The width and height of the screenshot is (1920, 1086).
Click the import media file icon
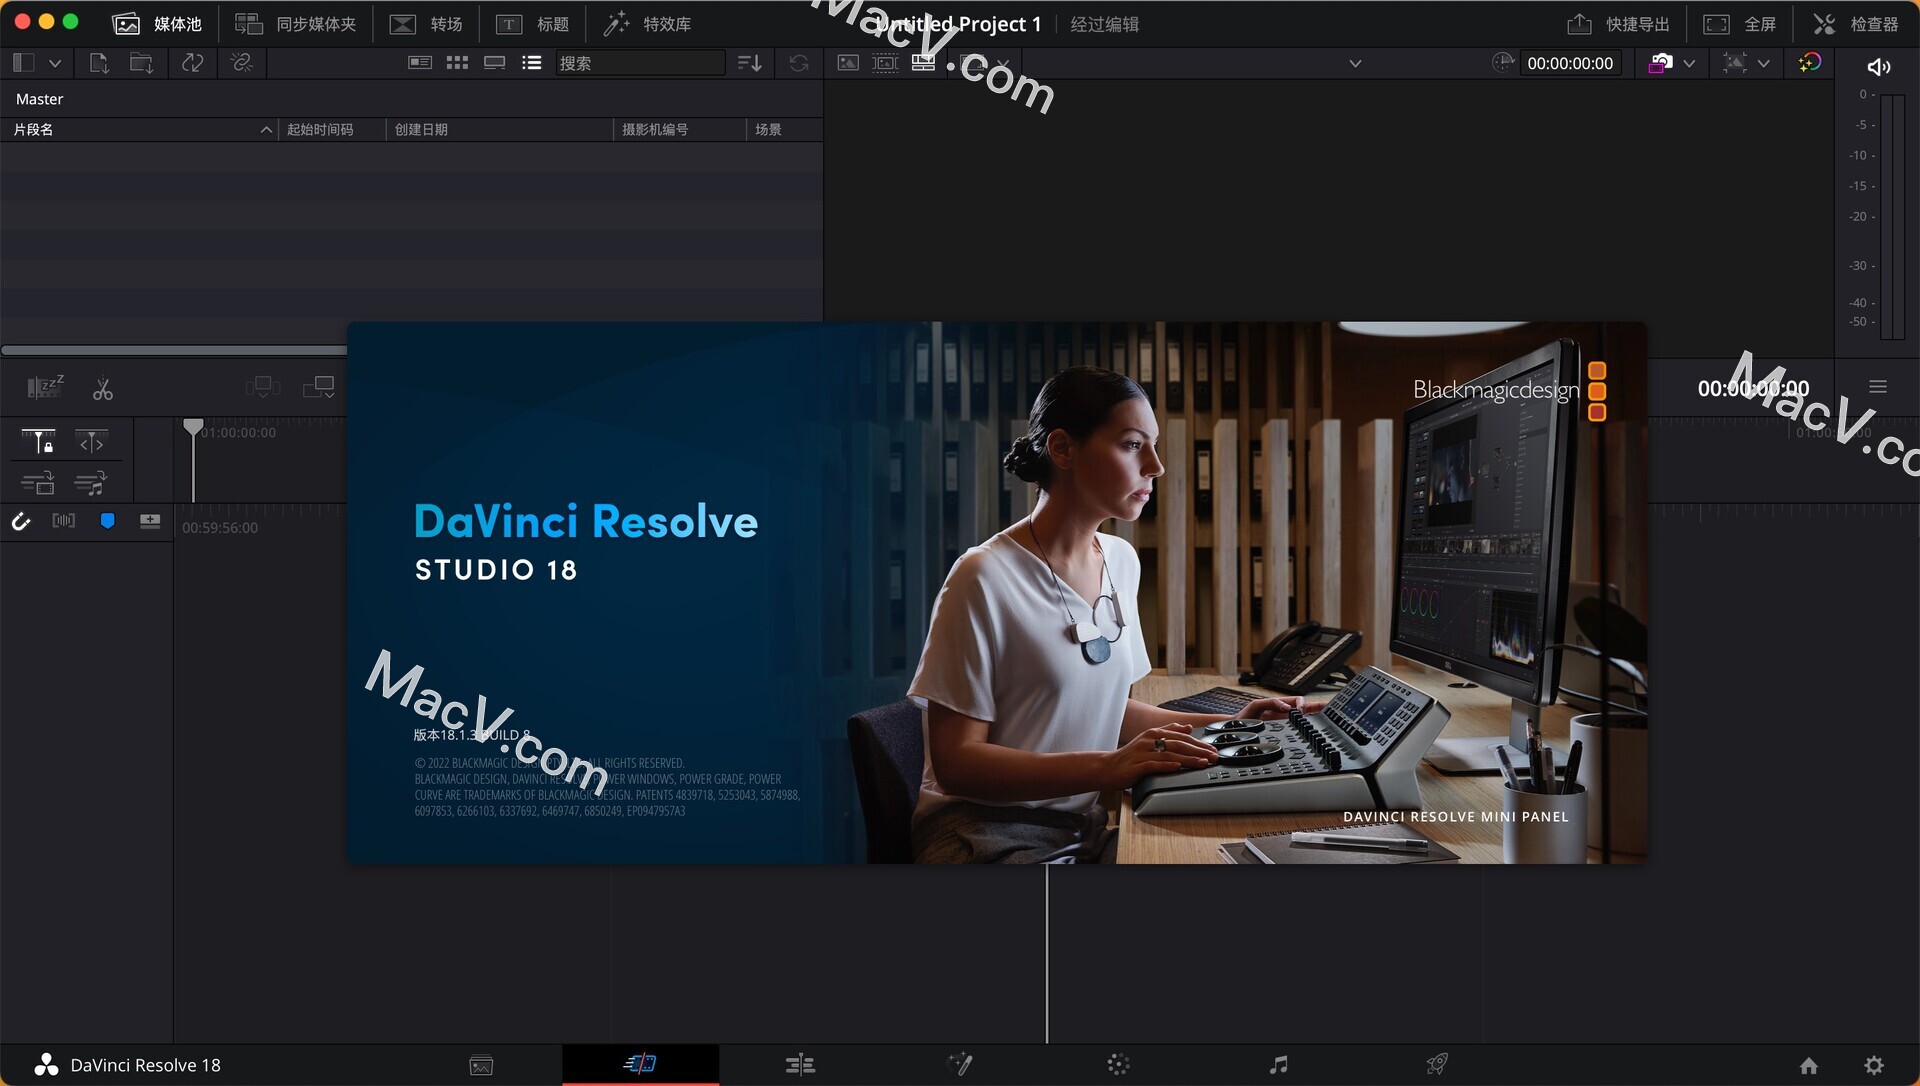pyautogui.click(x=99, y=63)
